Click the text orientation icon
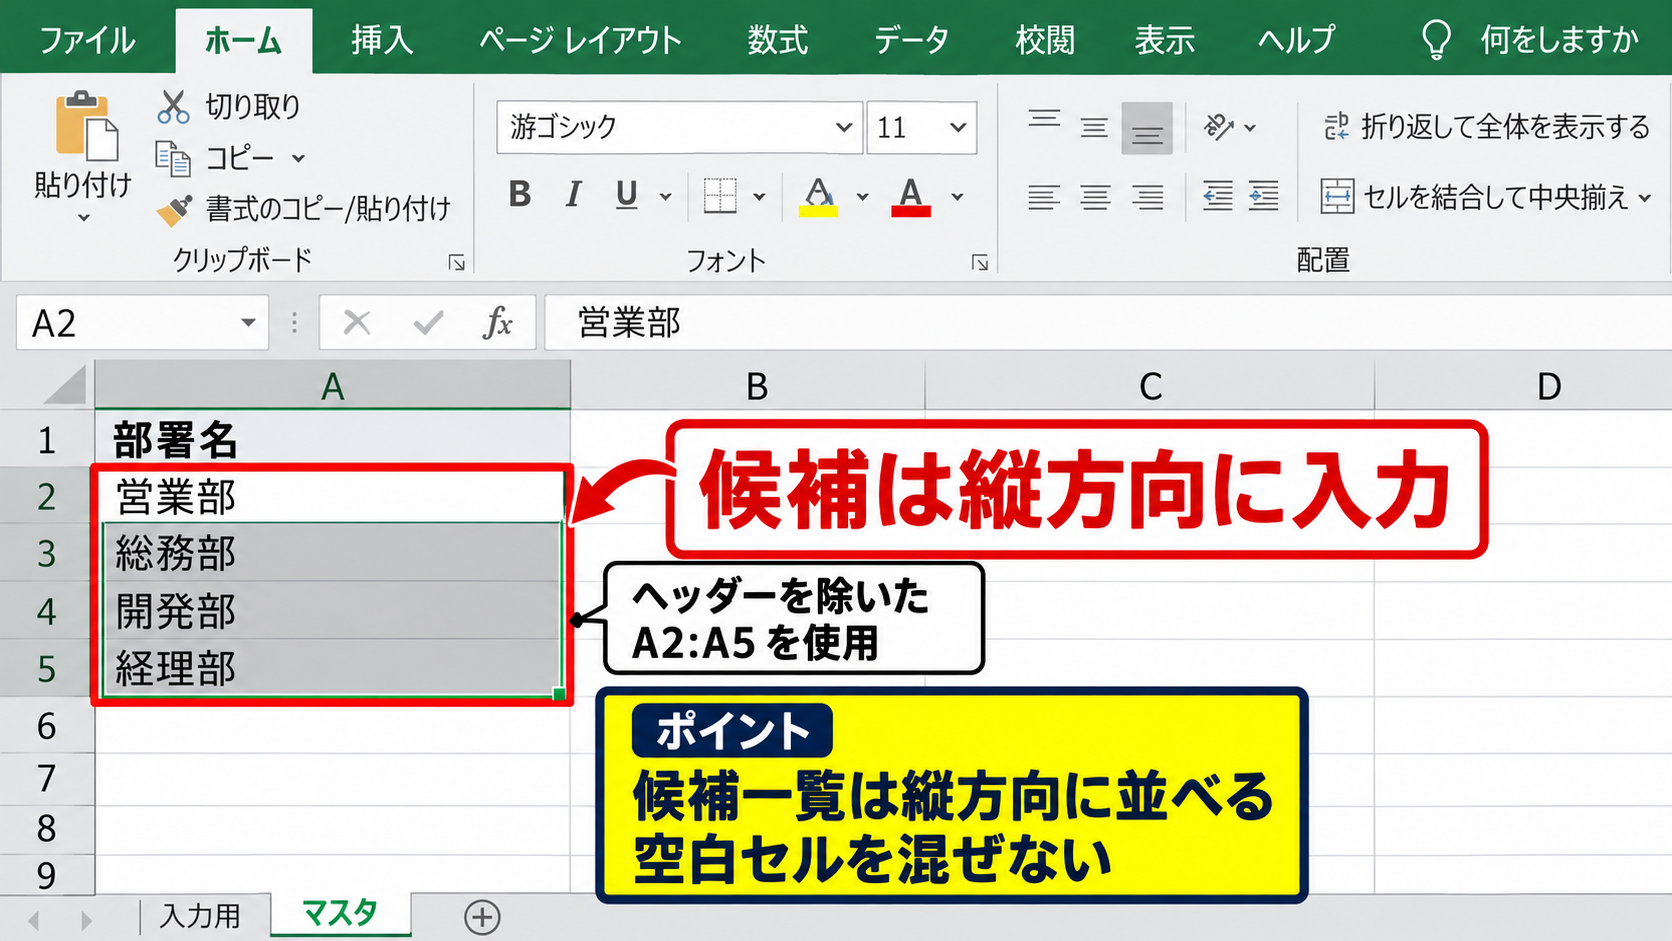Viewport: 1672px width, 941px height. pos(1218,127)
